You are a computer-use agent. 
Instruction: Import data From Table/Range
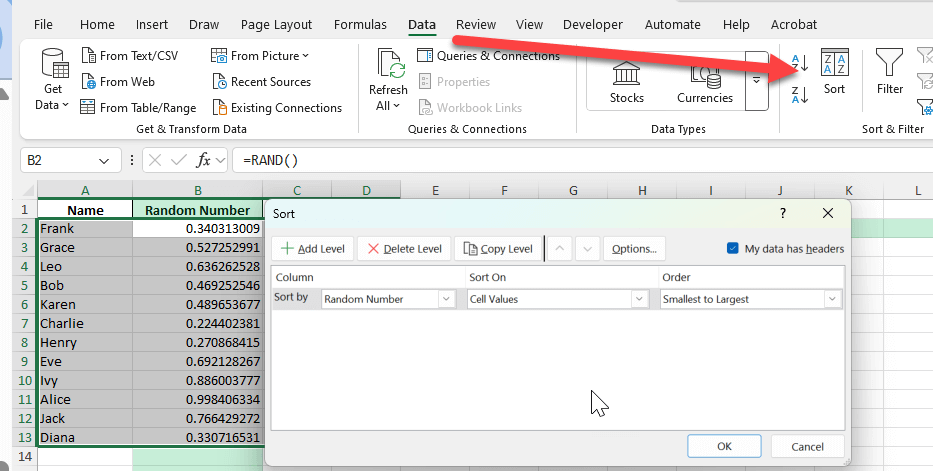pos(138,108)
